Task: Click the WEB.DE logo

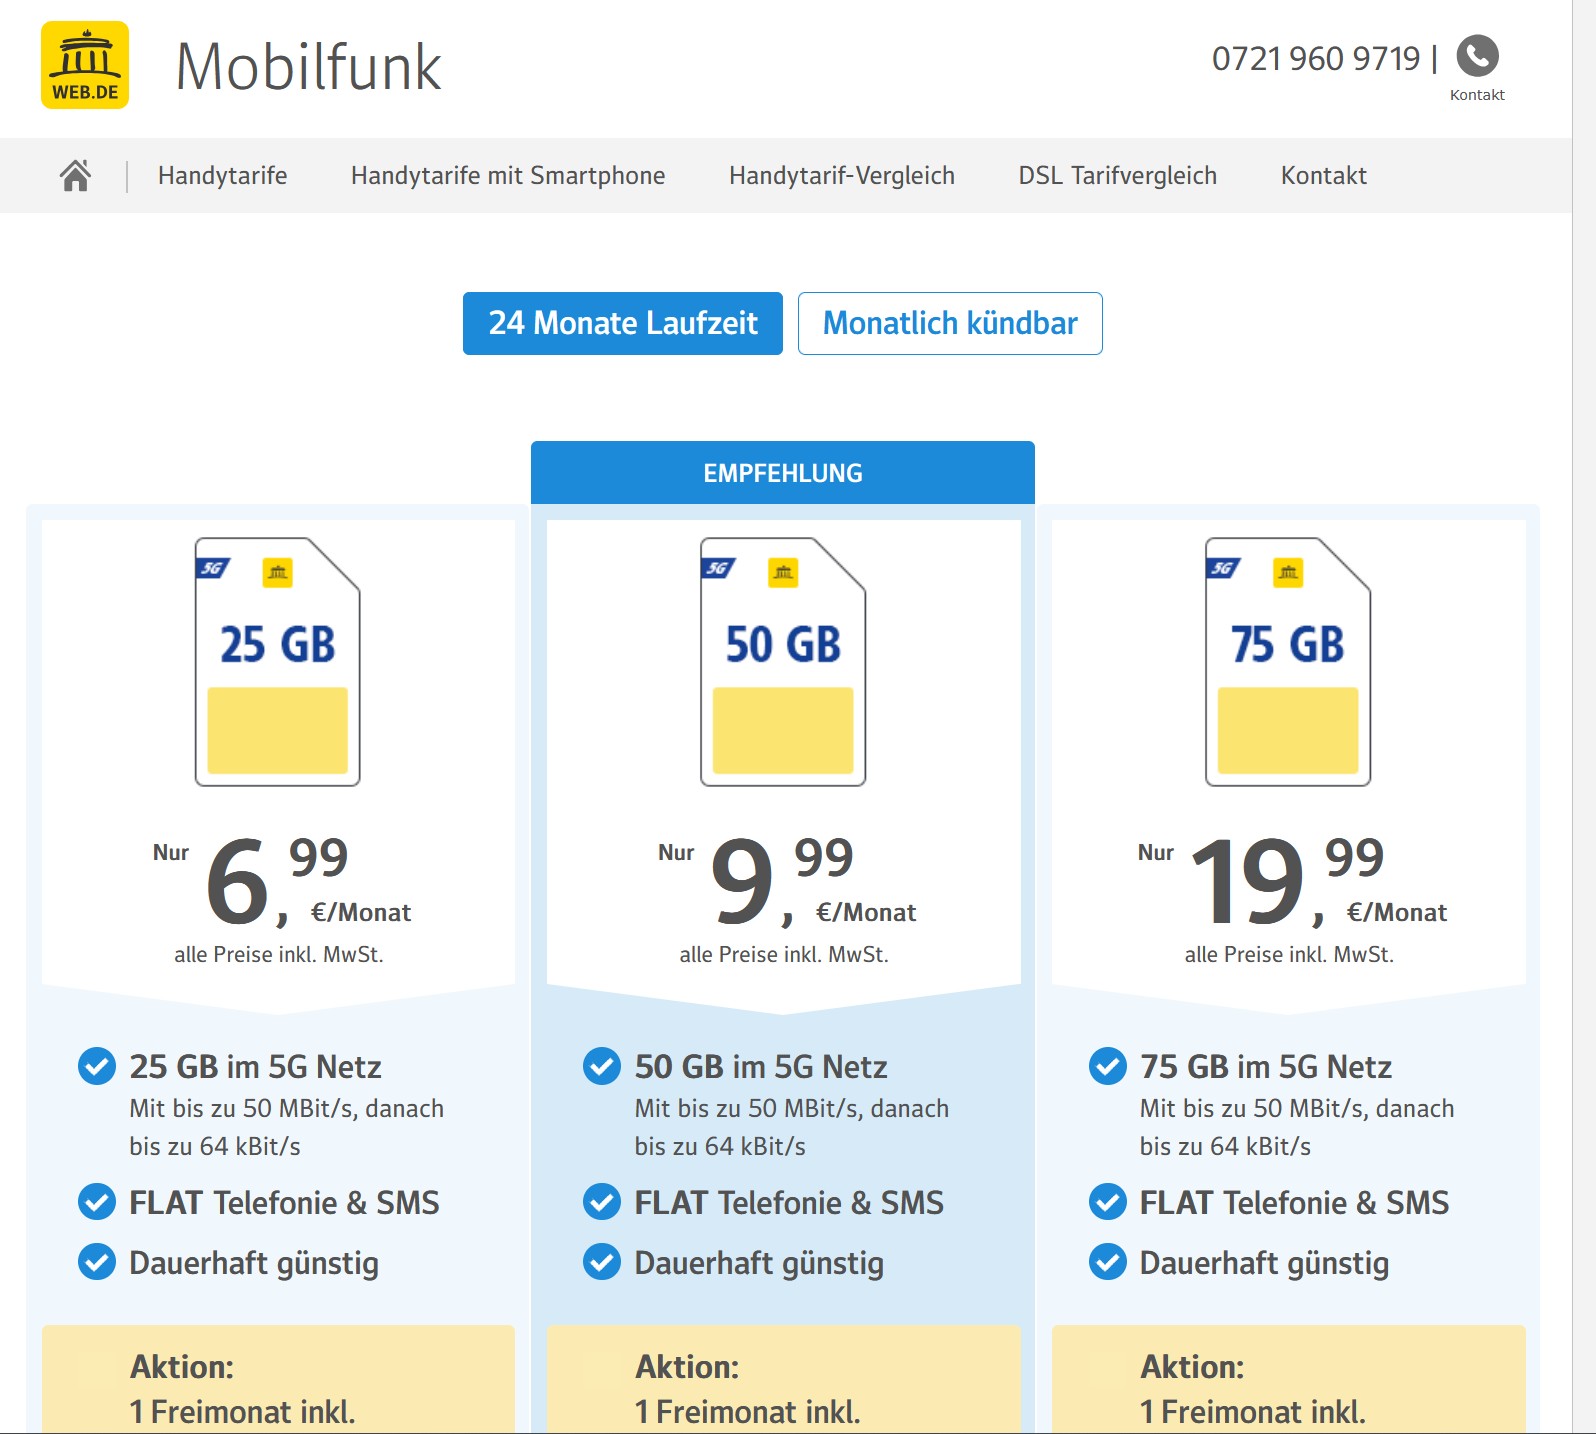Action: coord(85,65)
